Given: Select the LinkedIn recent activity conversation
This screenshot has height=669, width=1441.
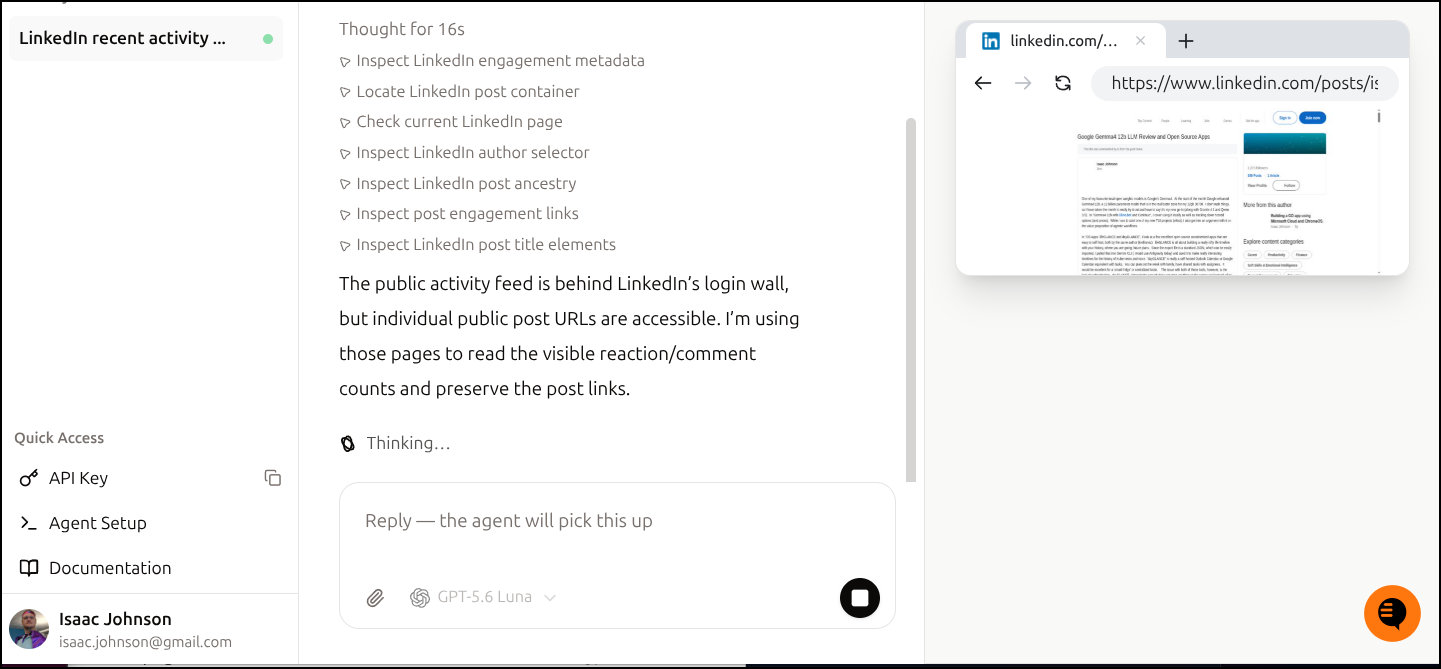Looking at the screenshot, I should (146, 38).
